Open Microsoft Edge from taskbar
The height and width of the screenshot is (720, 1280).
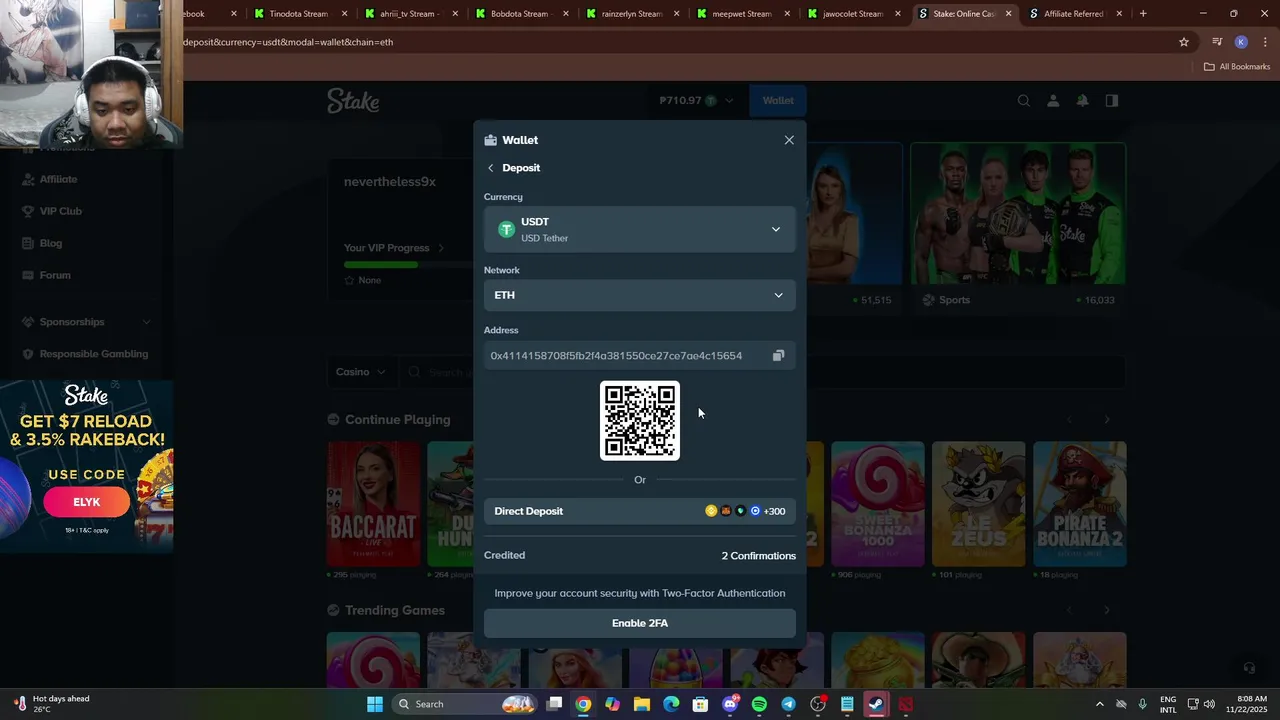pyautogui.click(x=671, y=704)
